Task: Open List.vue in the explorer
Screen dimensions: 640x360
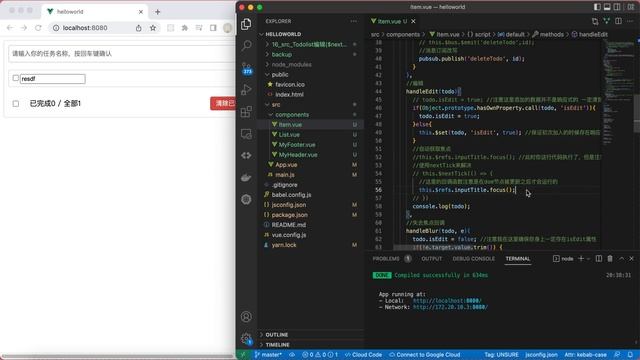Action: (x=289, y=135)
